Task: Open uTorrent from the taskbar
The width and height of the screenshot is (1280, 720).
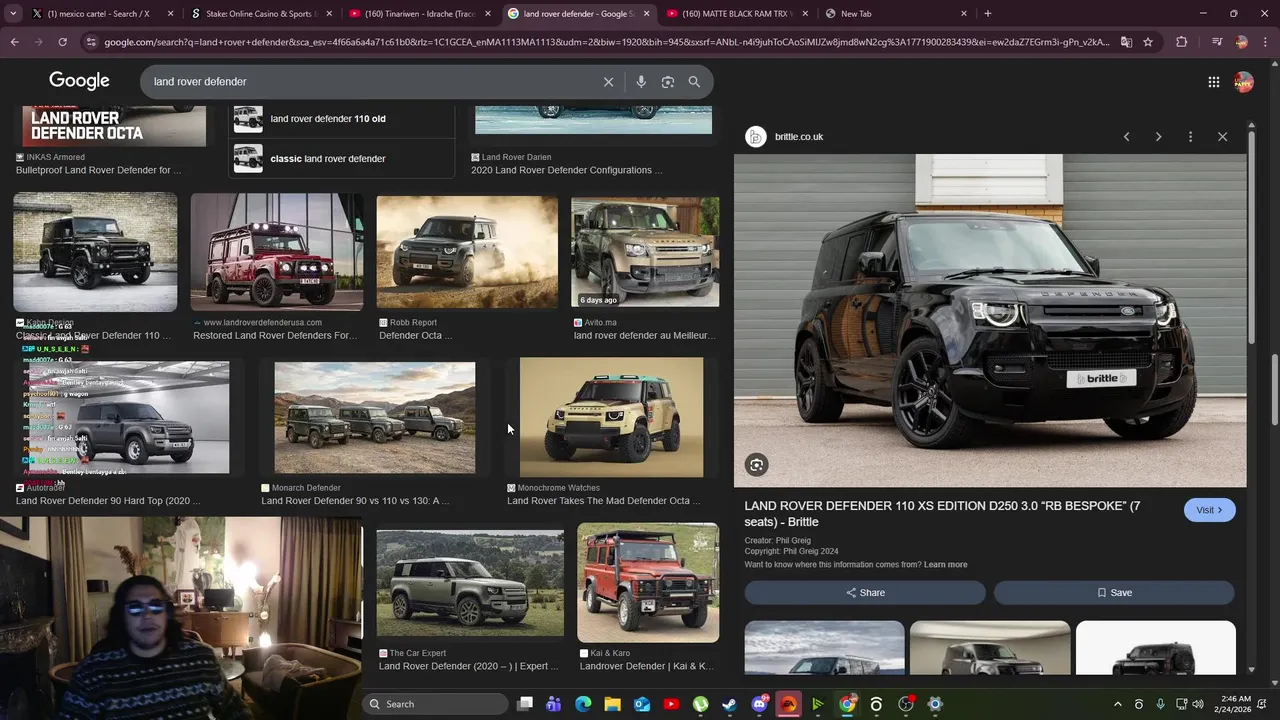Action: (700, 704)
